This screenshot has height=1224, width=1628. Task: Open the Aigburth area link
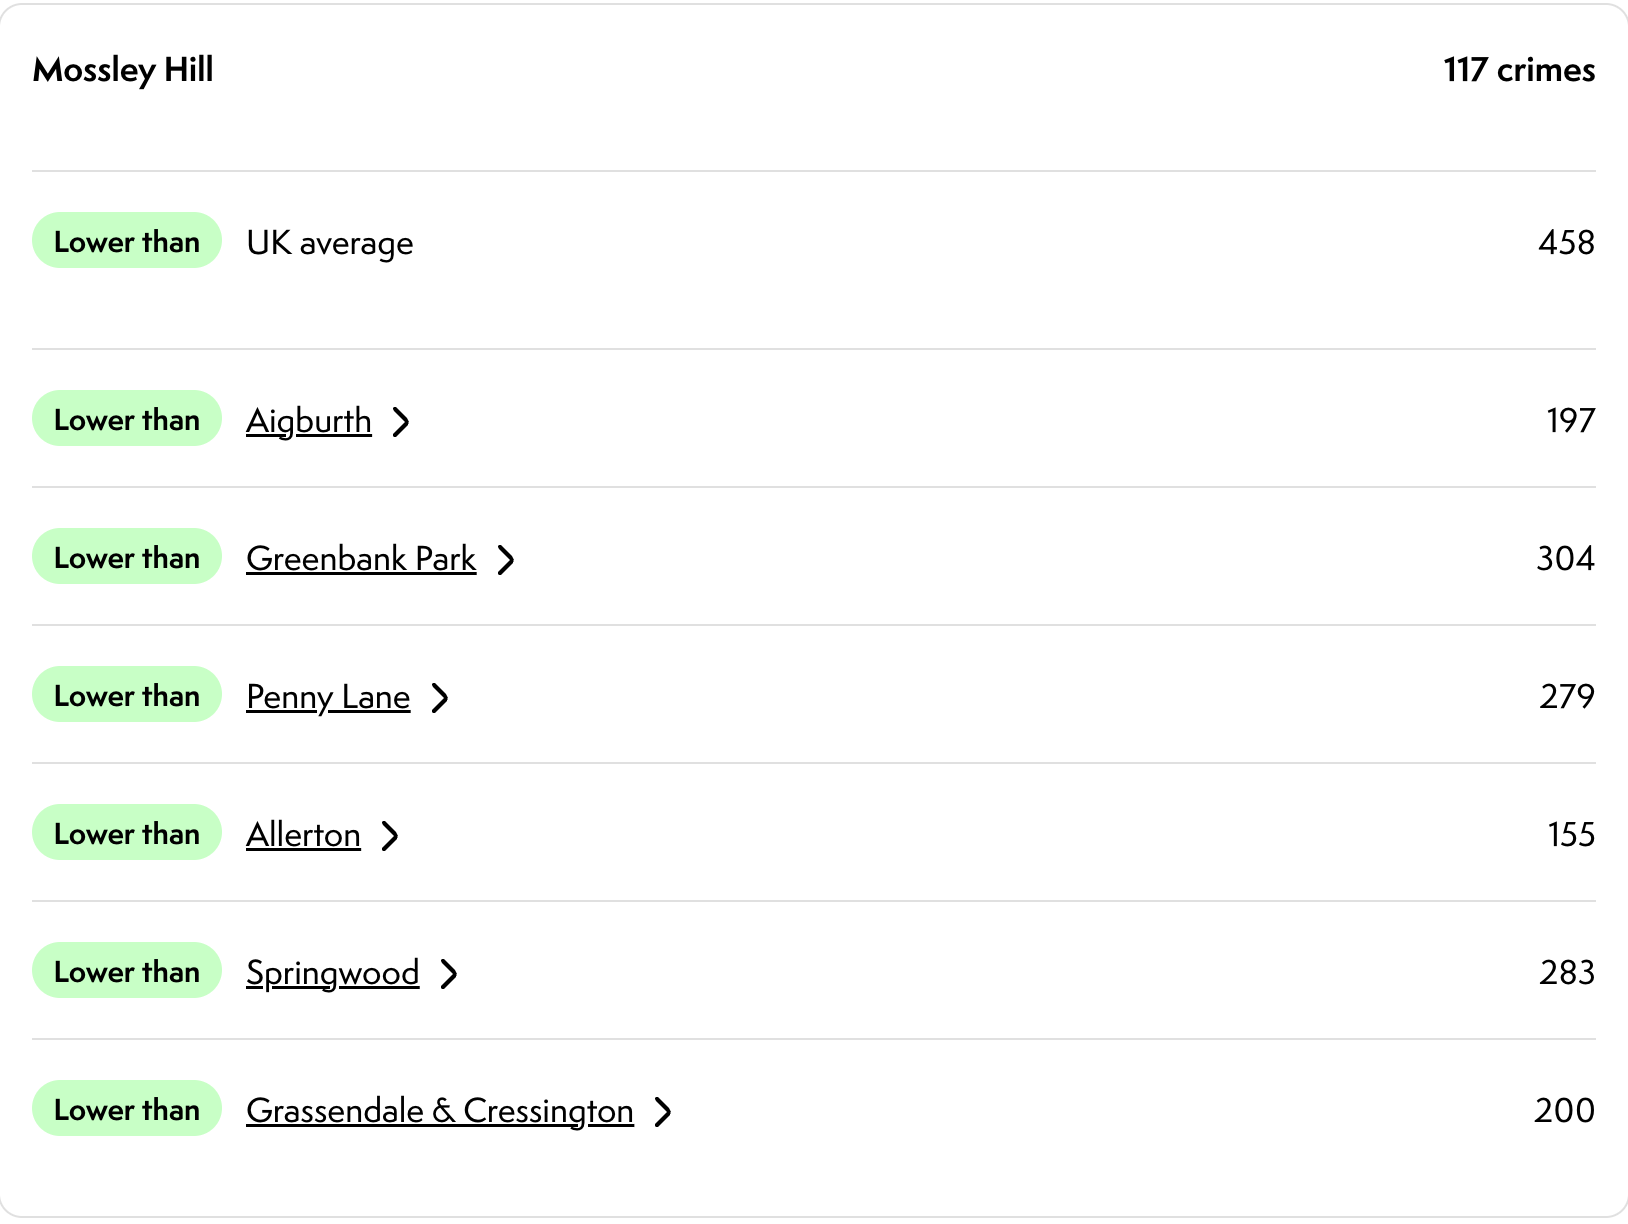(x=309, y=421)
